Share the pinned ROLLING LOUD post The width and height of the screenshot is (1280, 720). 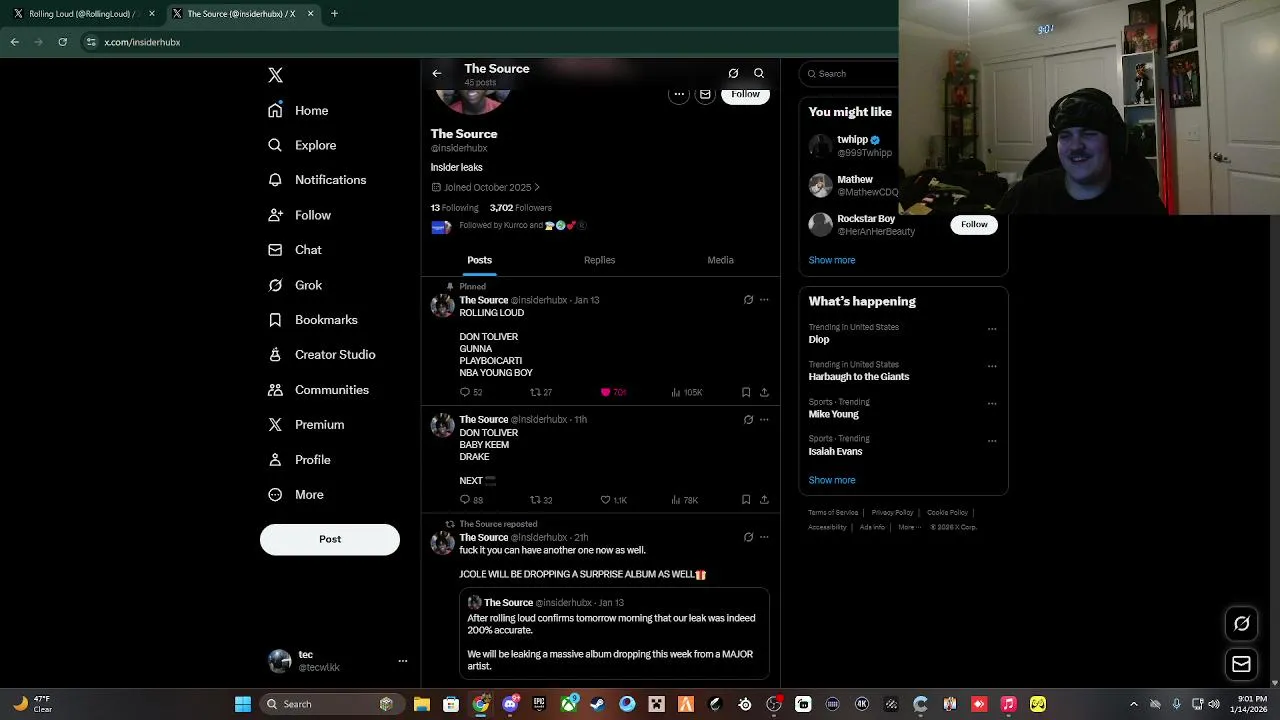pos(764,392)
